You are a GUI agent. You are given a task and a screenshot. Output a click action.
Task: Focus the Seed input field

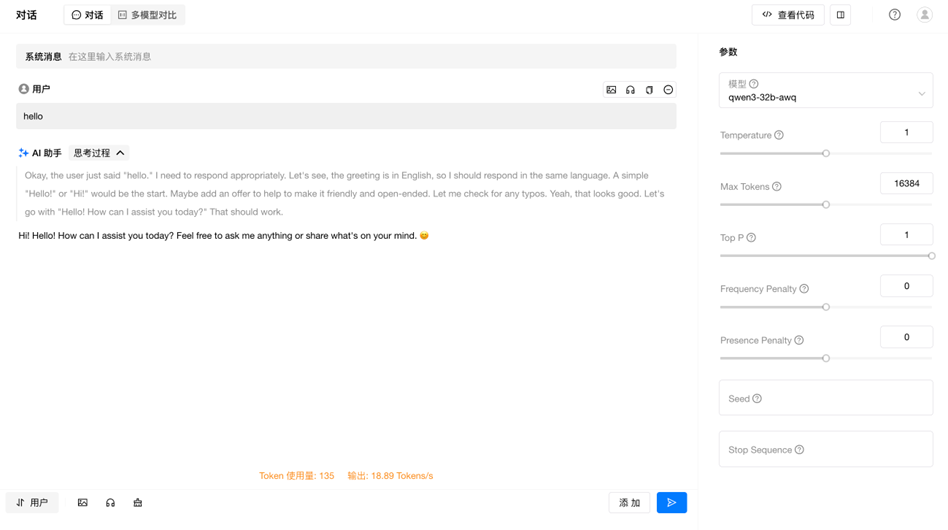[x=826, y=398]
